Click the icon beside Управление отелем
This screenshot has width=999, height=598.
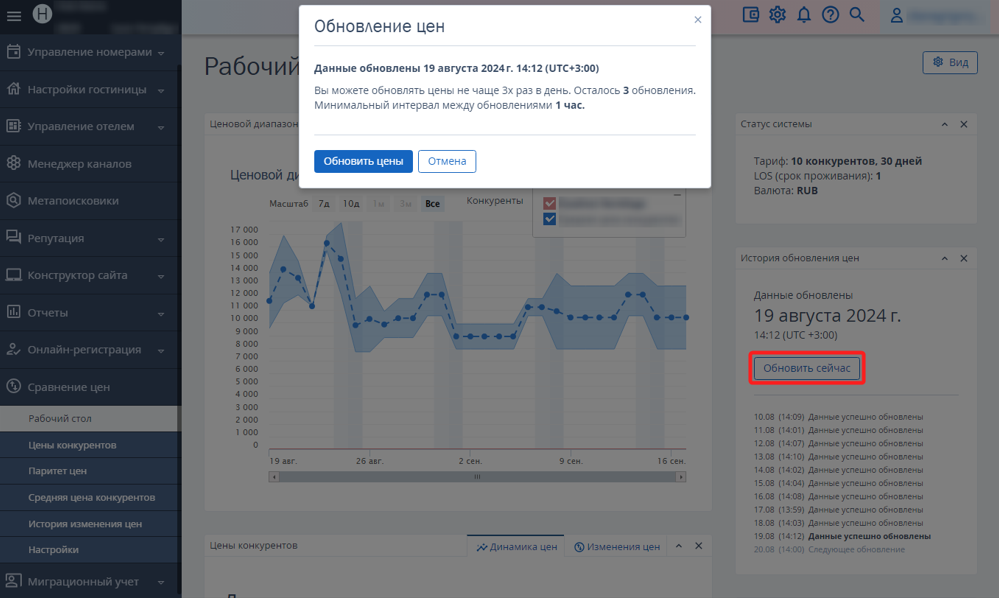pyautogui.click(x=13, y=125)
